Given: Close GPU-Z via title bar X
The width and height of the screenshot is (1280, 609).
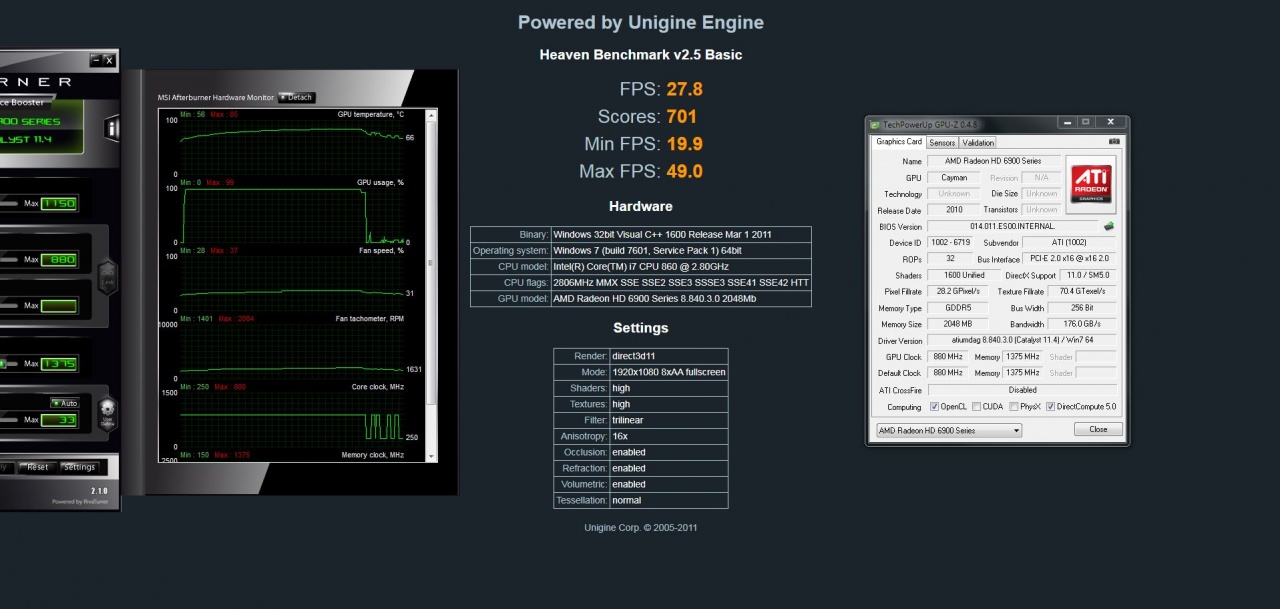Looking at the screenshot, I should 1111,122.
